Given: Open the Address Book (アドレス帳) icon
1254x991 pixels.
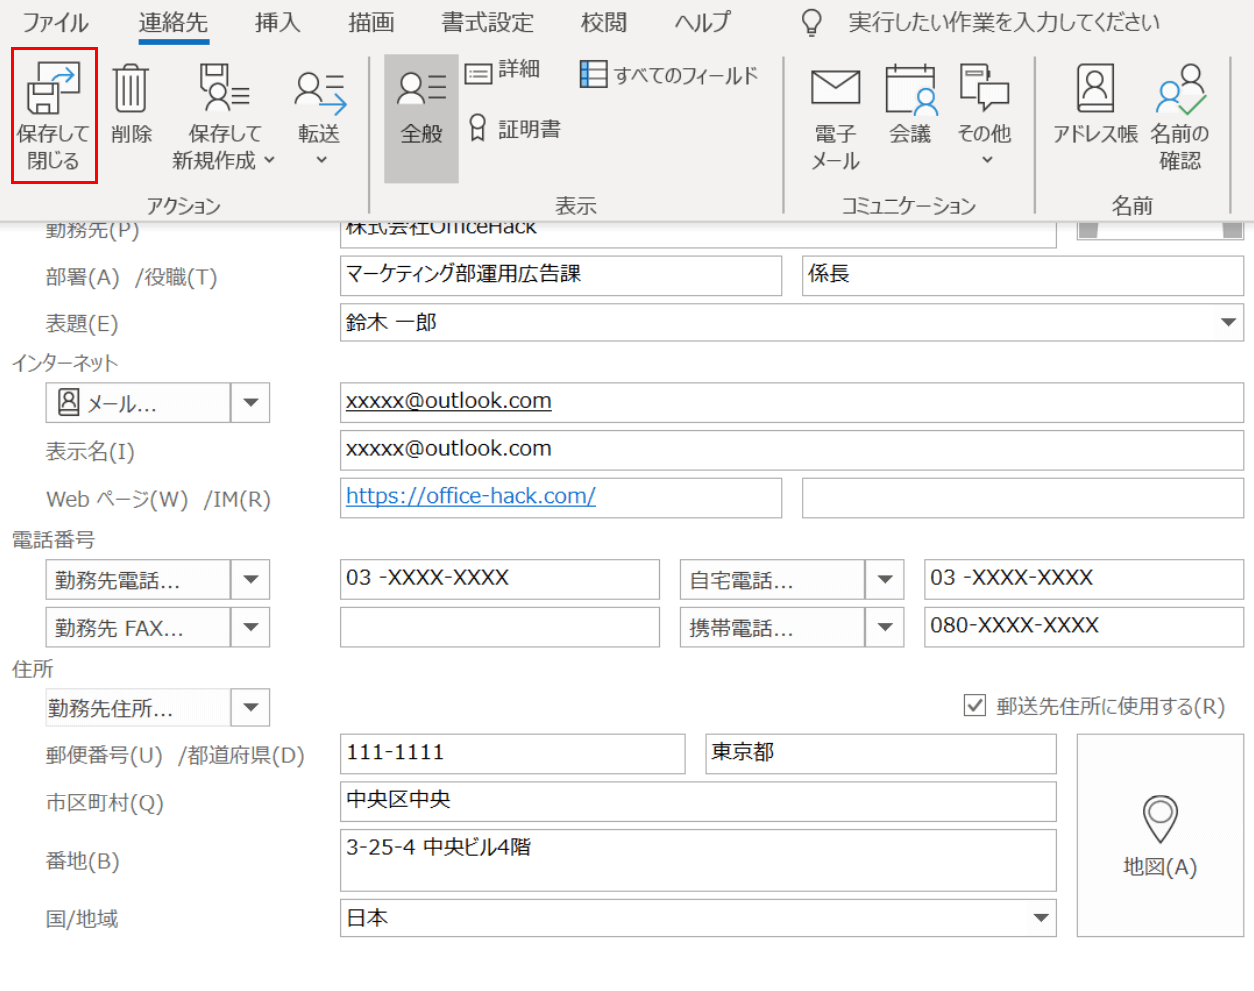Looking at the screenshot, I should (x=1095, y=90).
